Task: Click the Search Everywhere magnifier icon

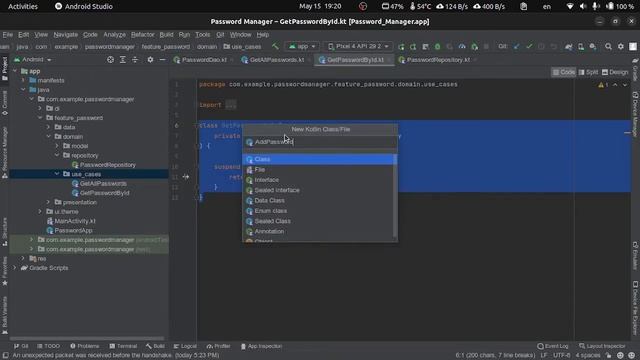Action: [608, 47]
